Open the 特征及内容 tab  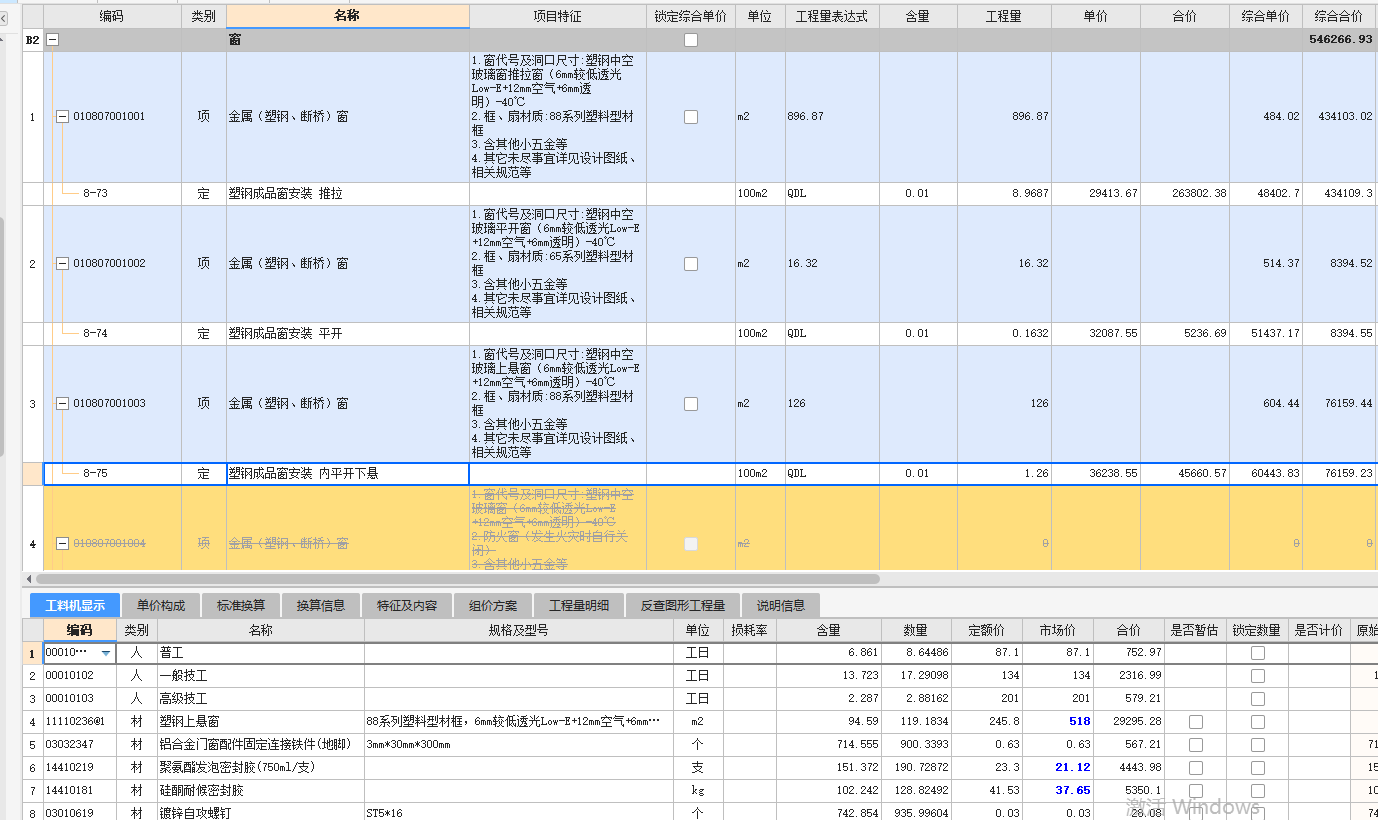[x=407, y=605]
